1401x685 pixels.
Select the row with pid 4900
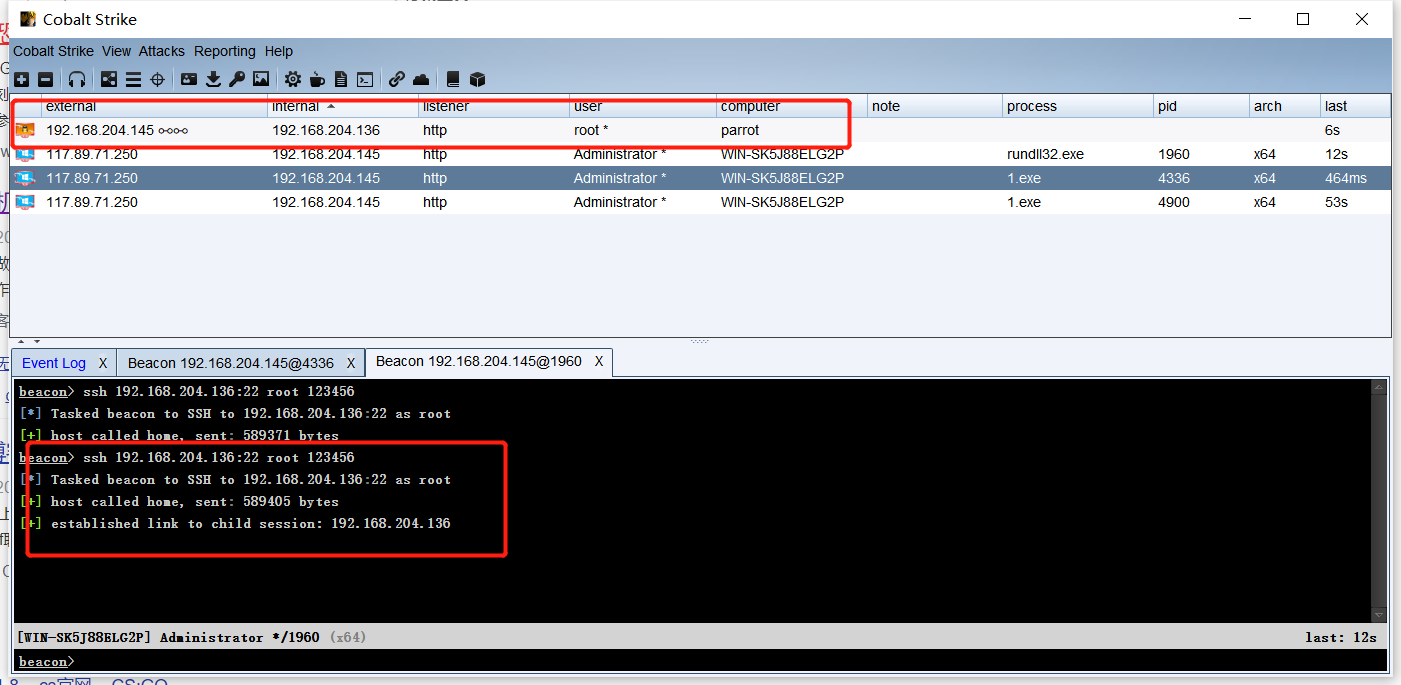point(701,202)
